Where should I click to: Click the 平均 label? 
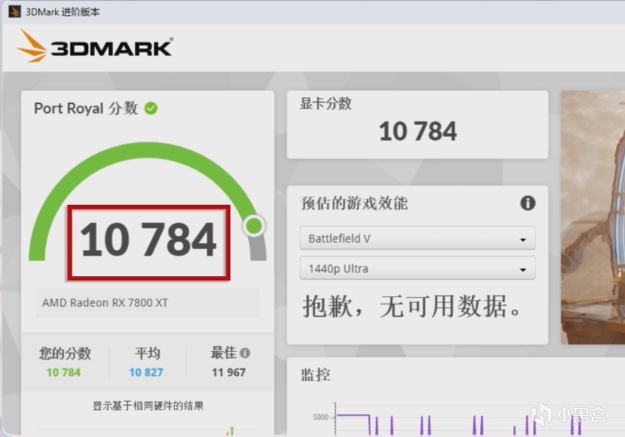[x=147, y=353]
